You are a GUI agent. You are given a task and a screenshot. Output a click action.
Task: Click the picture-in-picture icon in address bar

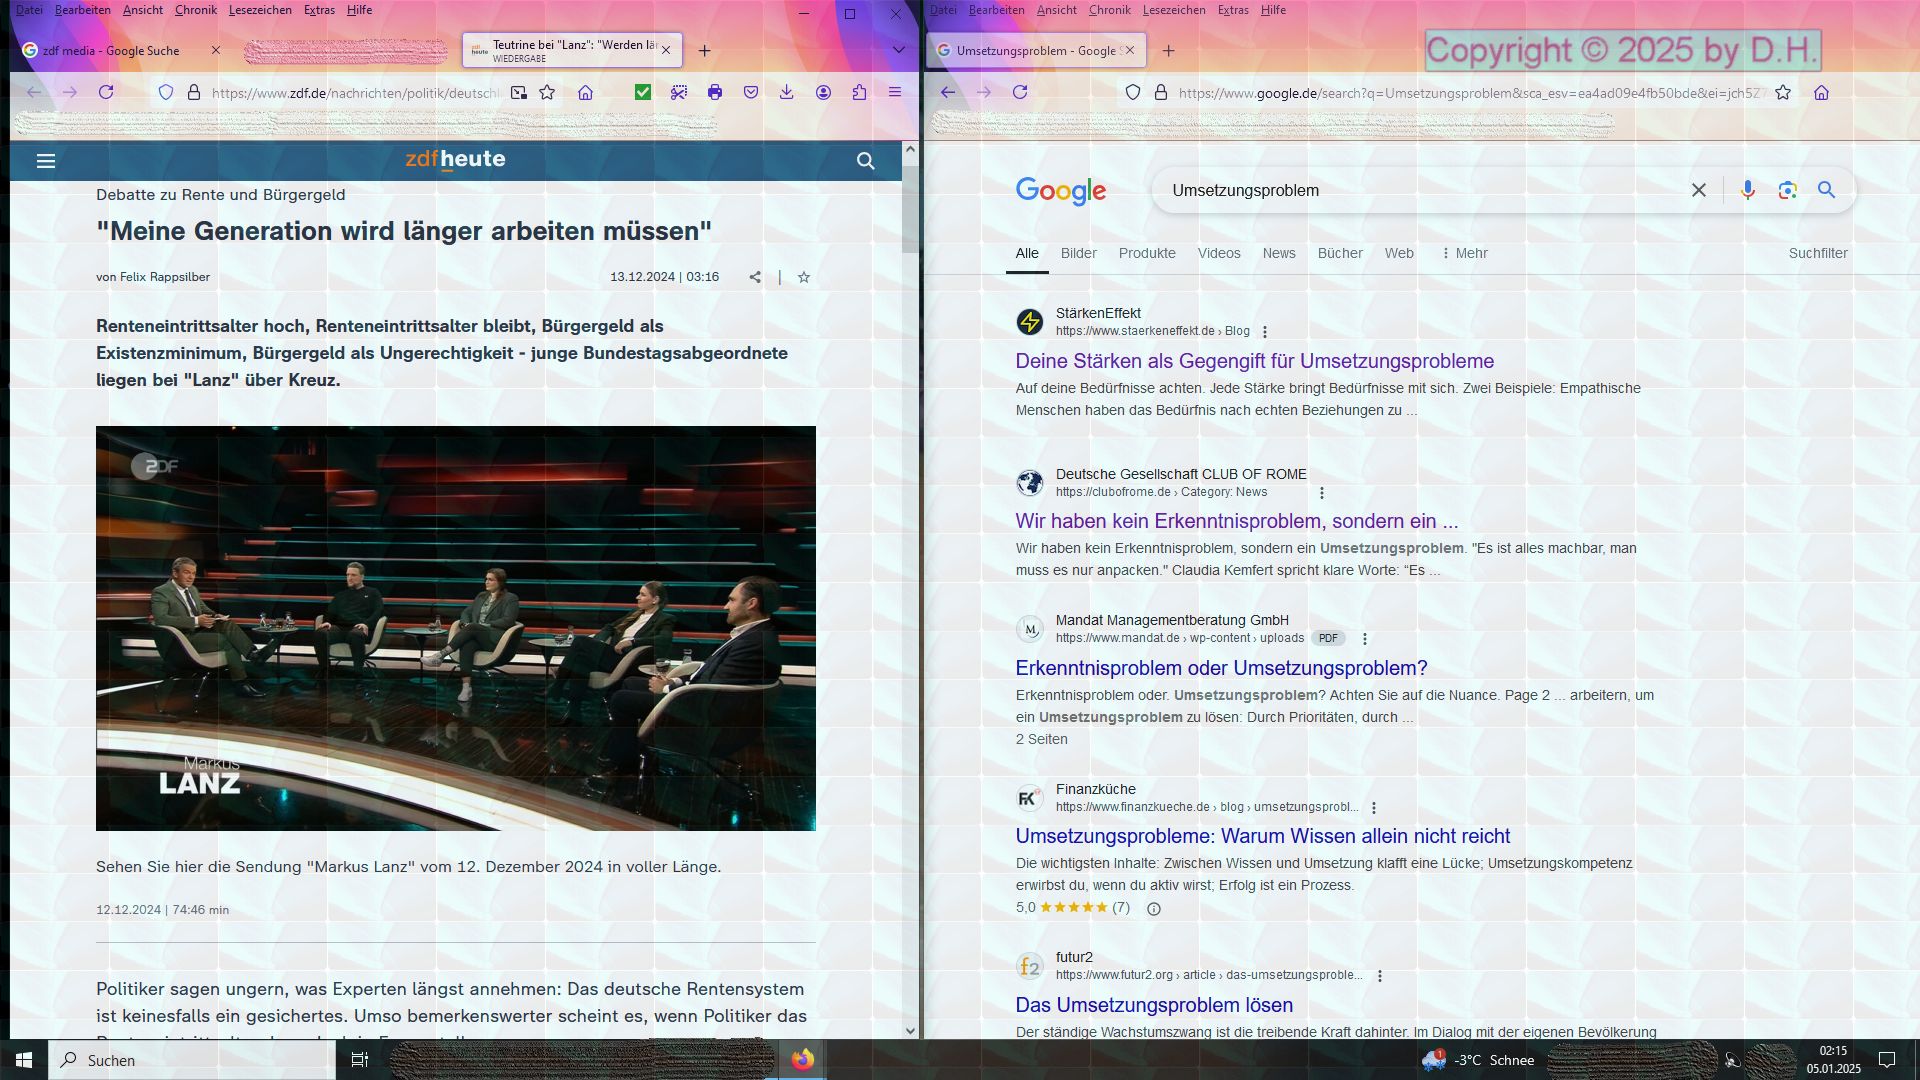tap(518, 92)
